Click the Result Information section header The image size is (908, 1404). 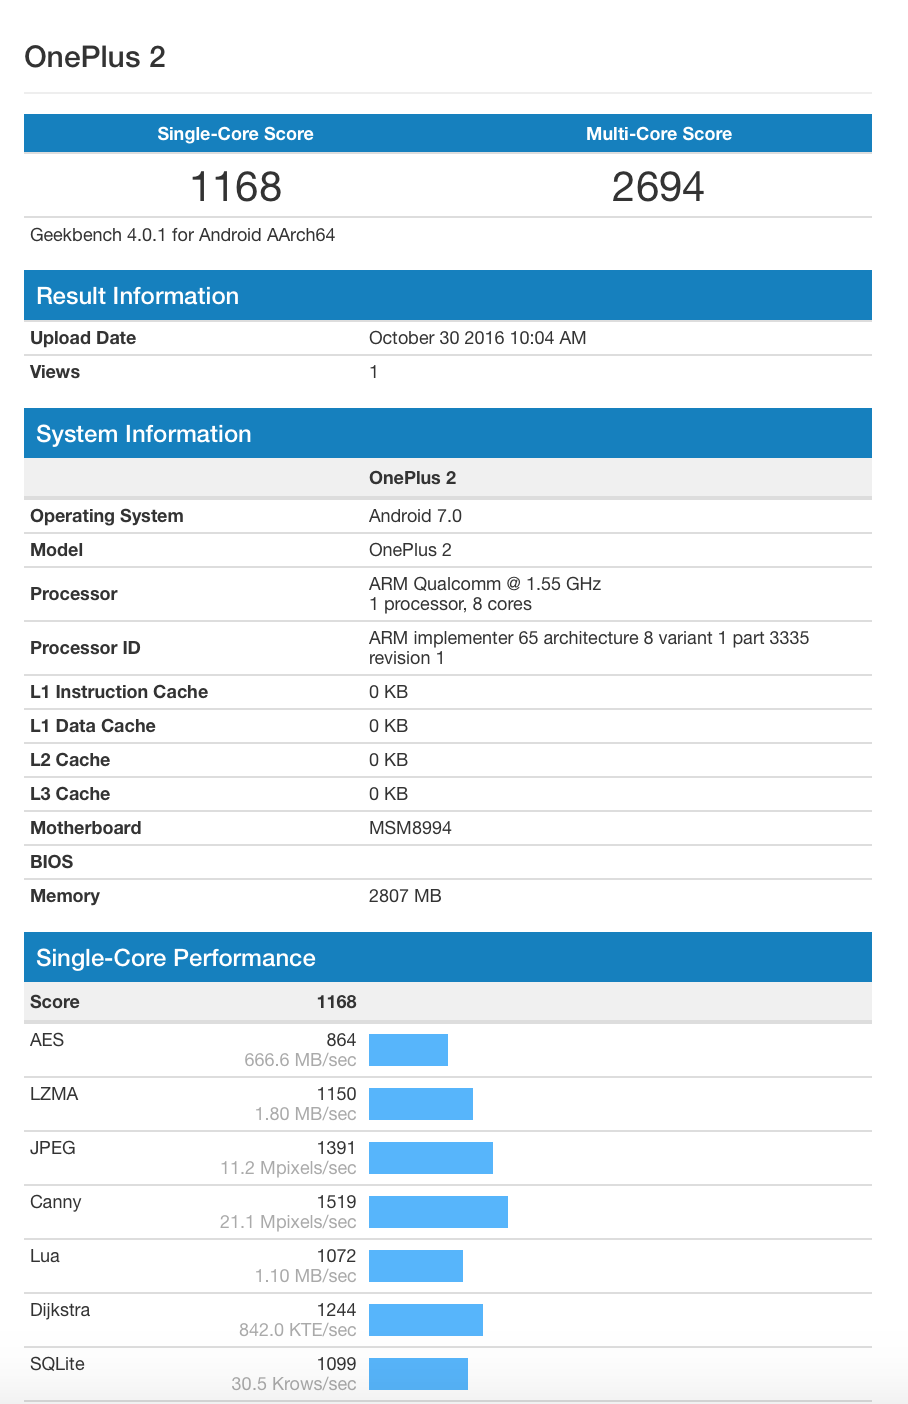[x=138, y=296]
